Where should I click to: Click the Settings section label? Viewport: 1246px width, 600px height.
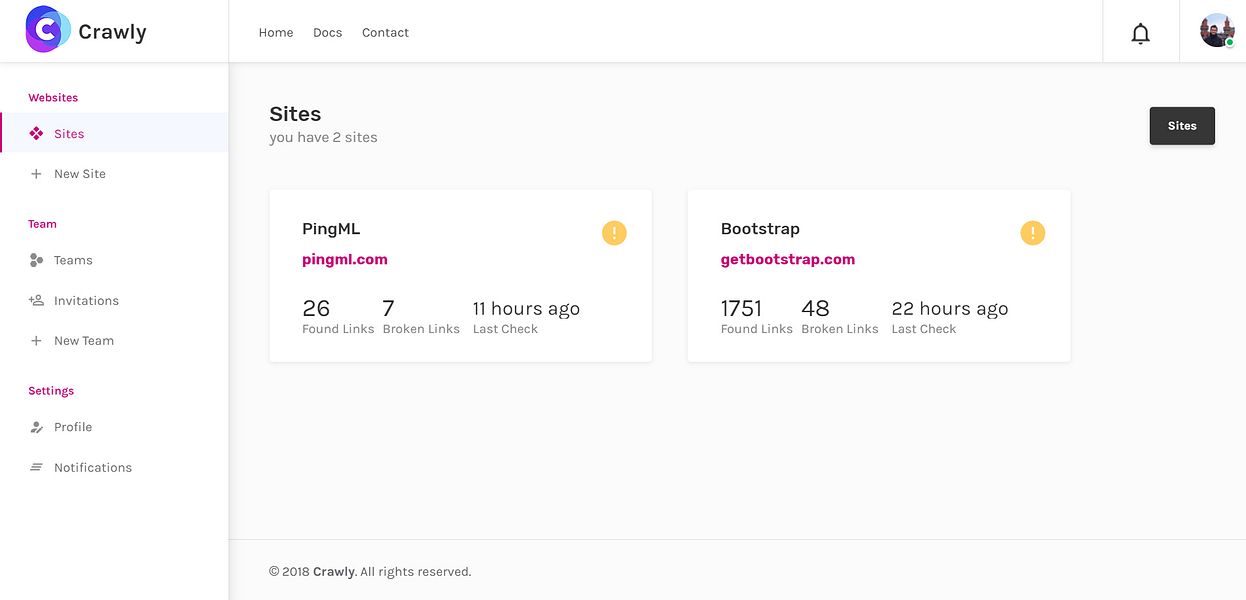click(x=51, y=391)
